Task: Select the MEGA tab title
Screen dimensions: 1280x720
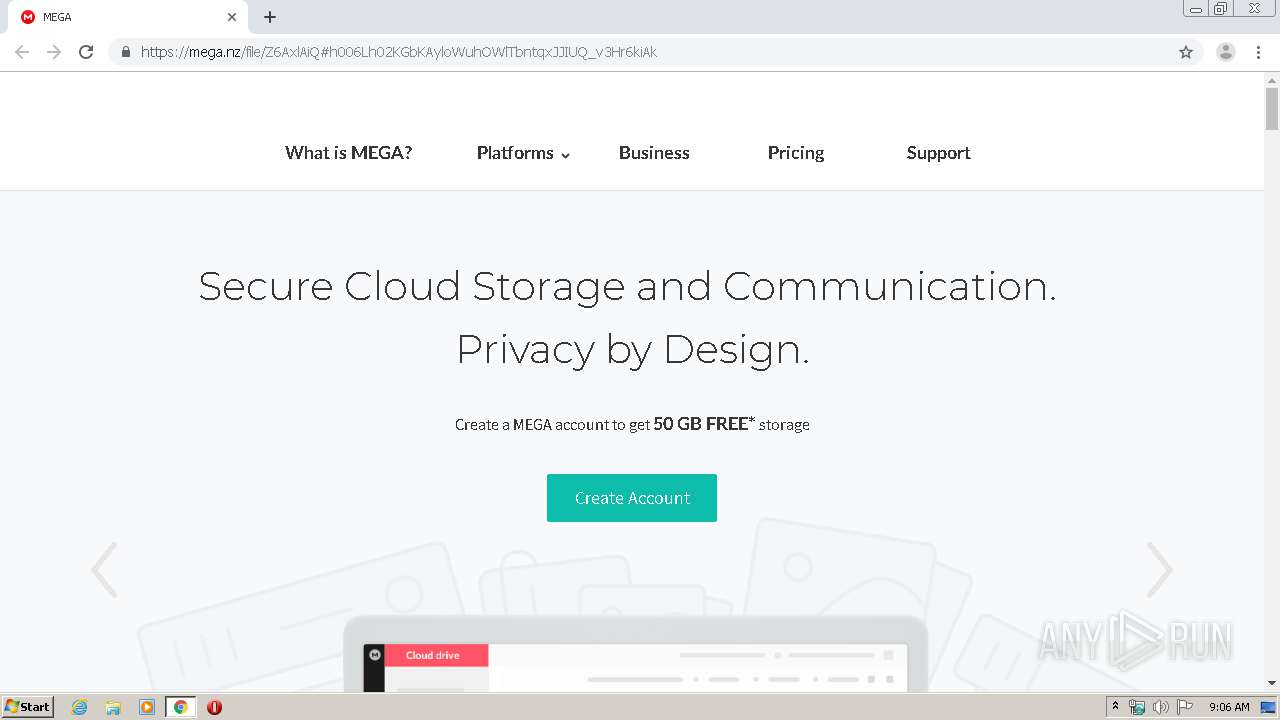Action: pos(57,17)
